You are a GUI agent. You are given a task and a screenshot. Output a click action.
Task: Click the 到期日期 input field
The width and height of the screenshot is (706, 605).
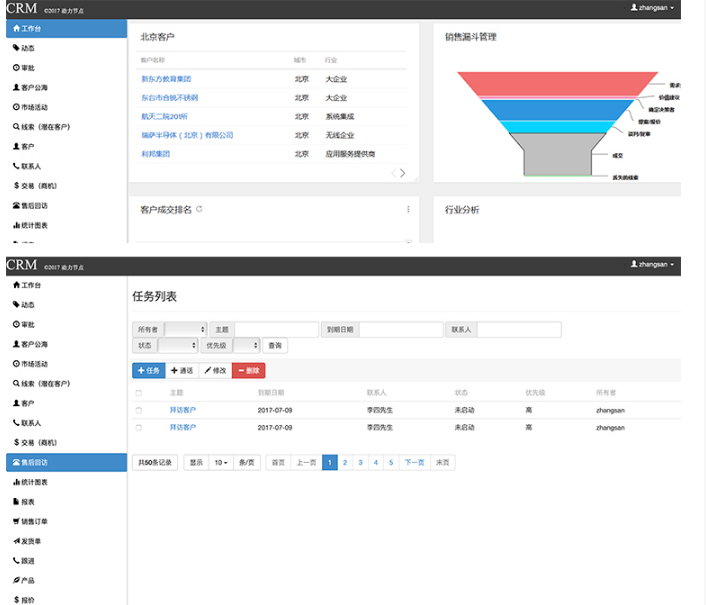click(400, 329)
